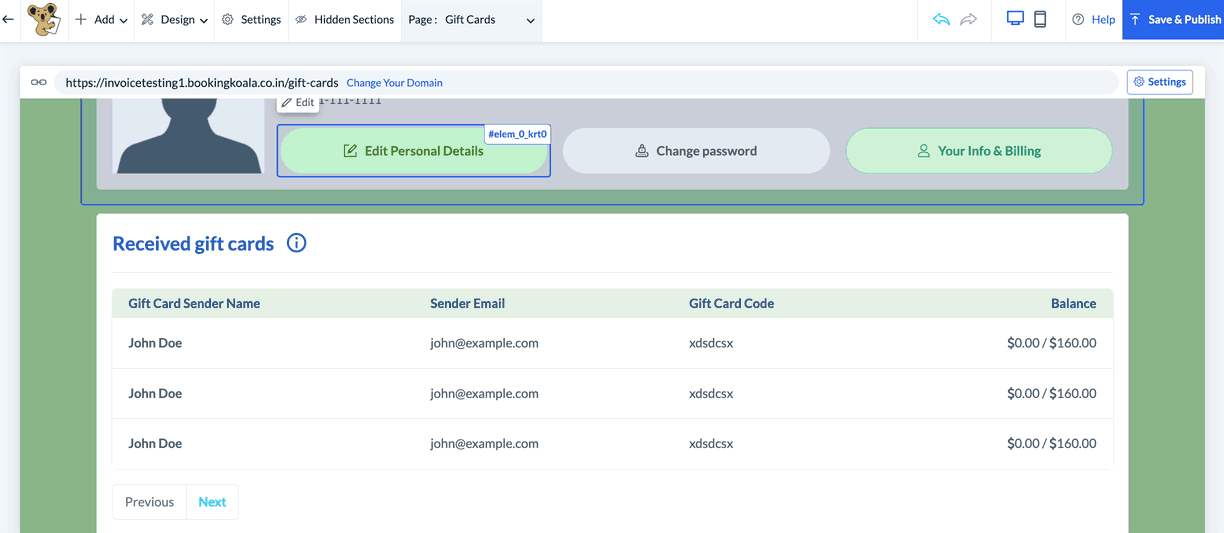Image resolution: width=1224 pixels, height=533 pixels.
Task: Open the Design dropdown menu
Action: [175, 20]
